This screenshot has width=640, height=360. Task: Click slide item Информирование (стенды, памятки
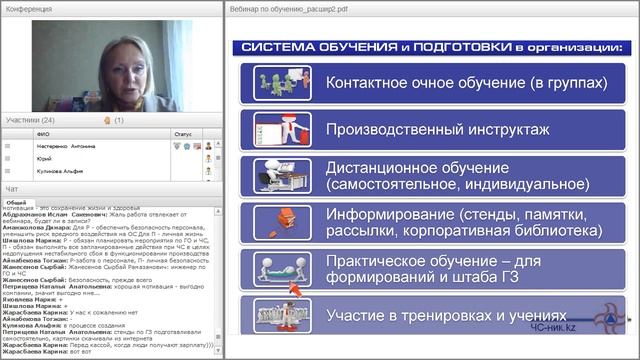pos(433,222)
